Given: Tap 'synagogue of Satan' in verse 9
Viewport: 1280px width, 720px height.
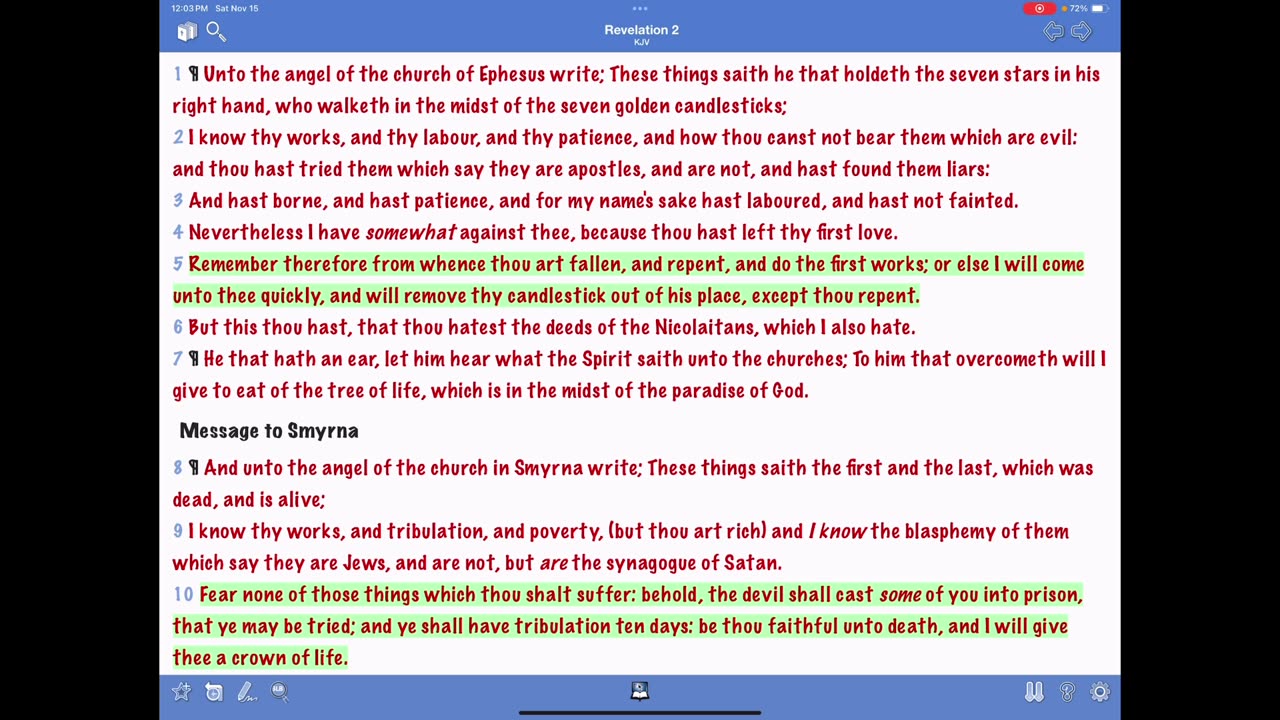Looking at the screenshot, I should coord(693,563).
